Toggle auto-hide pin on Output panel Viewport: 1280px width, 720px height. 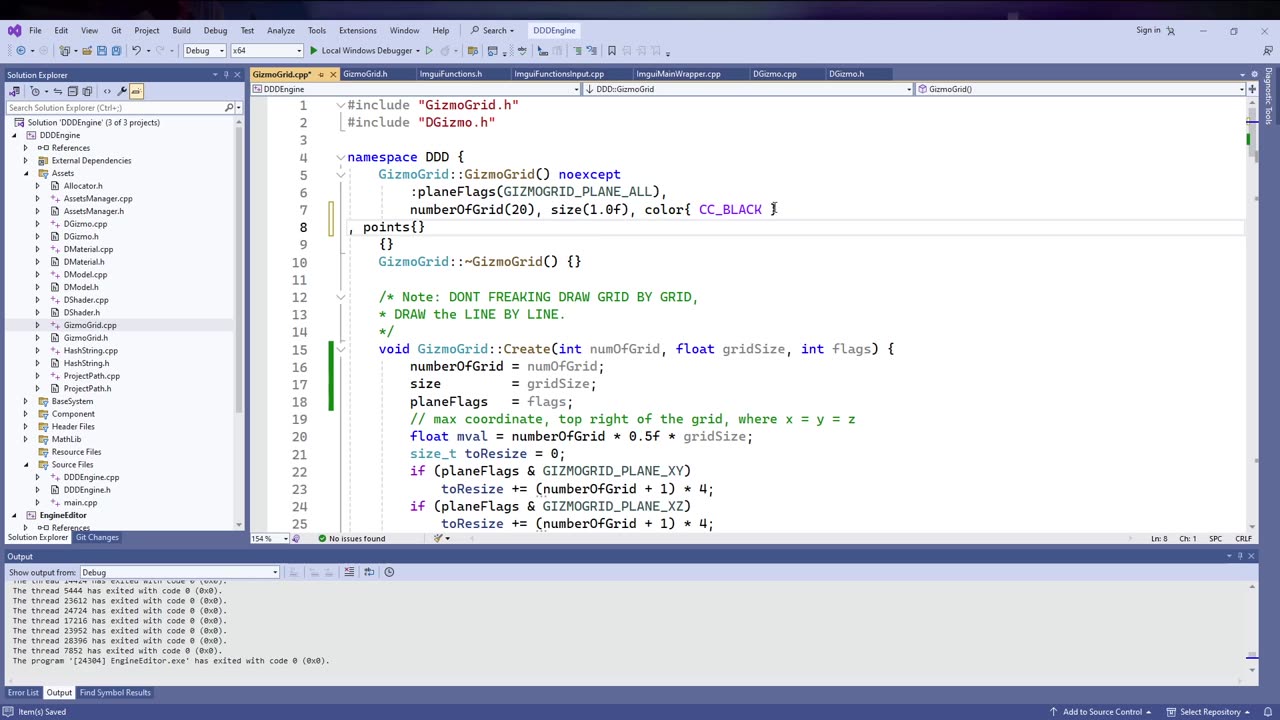pyautogui.click(x=1240, y=556)
